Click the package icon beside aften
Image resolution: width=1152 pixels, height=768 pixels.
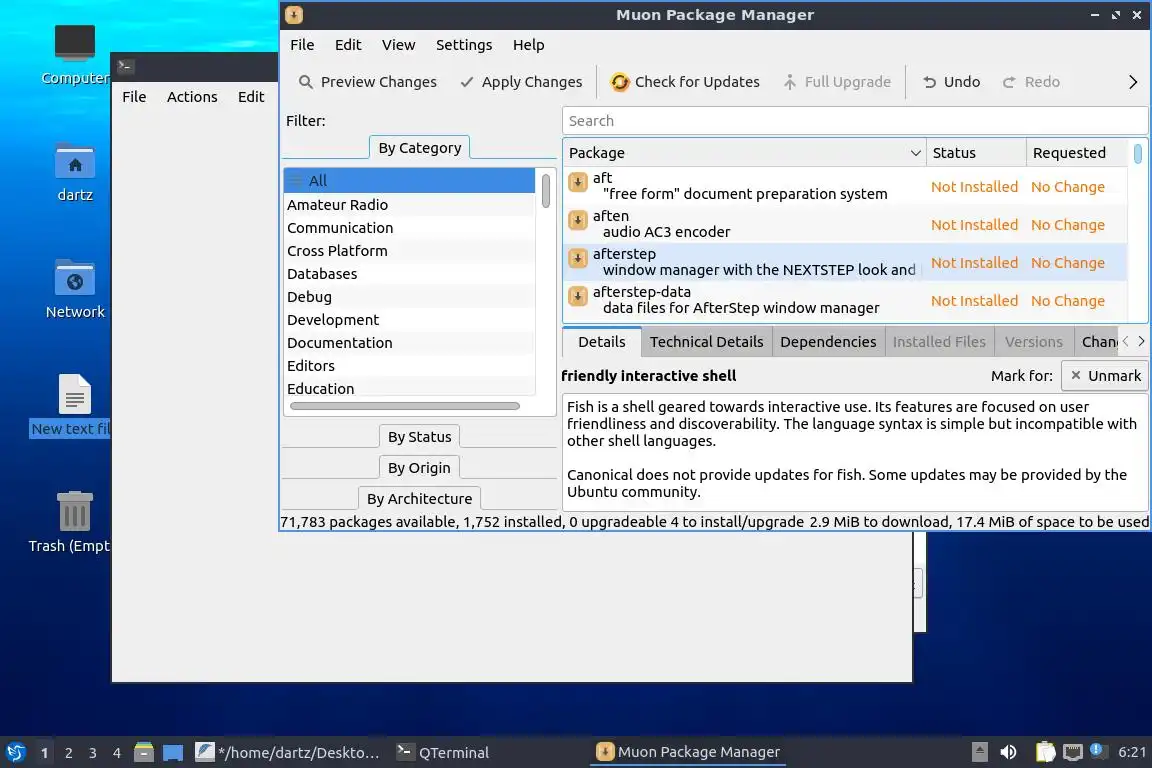578,220
